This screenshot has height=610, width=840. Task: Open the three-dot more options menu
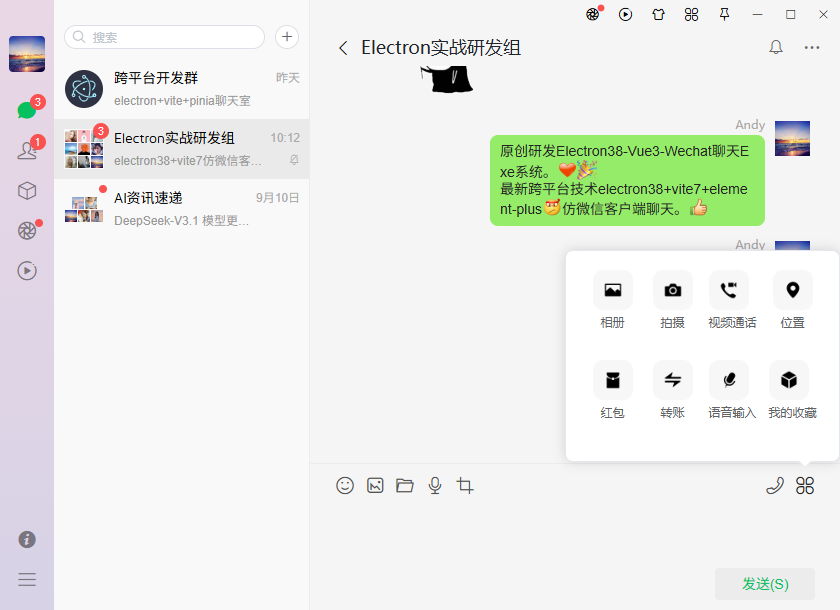812,48
